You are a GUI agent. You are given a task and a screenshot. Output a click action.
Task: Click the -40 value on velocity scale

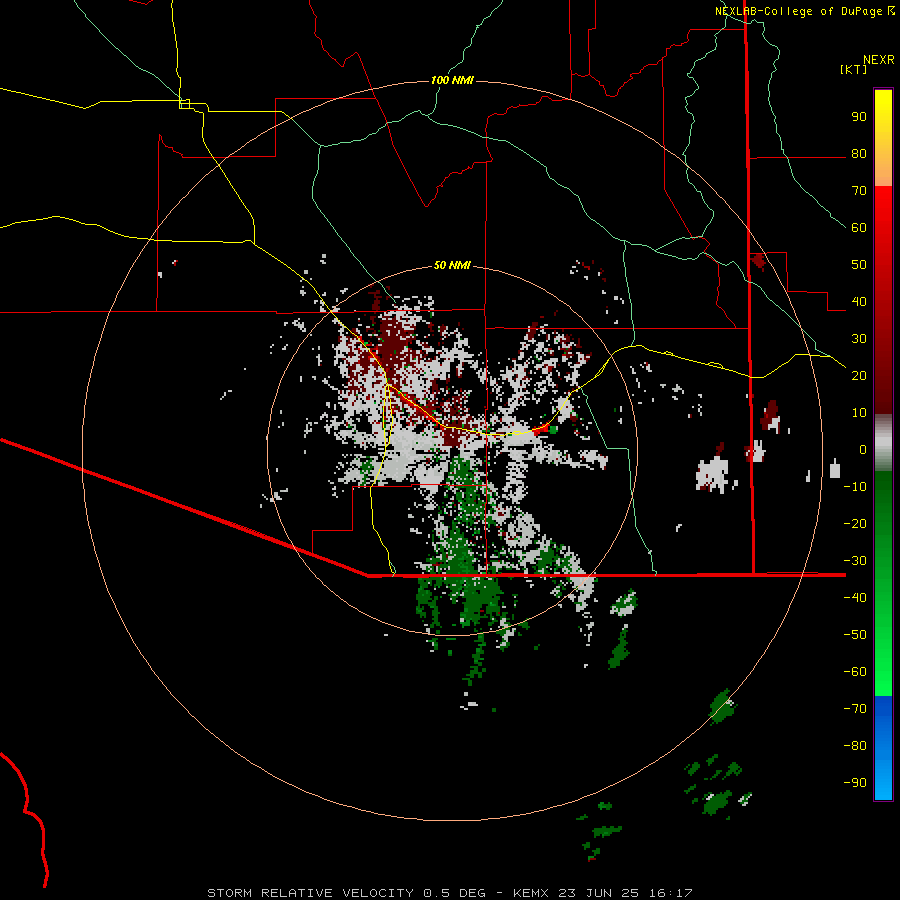point(855,598)
